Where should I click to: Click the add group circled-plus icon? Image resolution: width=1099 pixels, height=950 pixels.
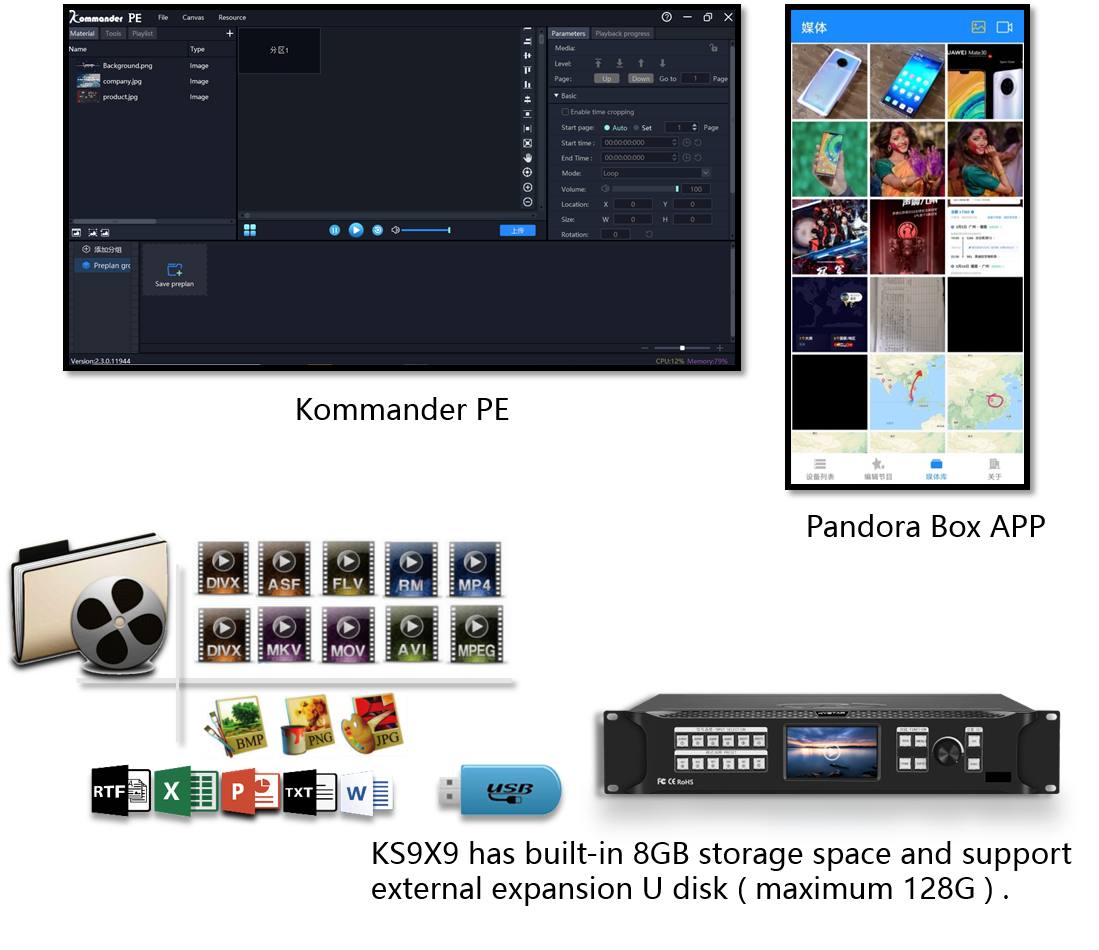[86, 249]
